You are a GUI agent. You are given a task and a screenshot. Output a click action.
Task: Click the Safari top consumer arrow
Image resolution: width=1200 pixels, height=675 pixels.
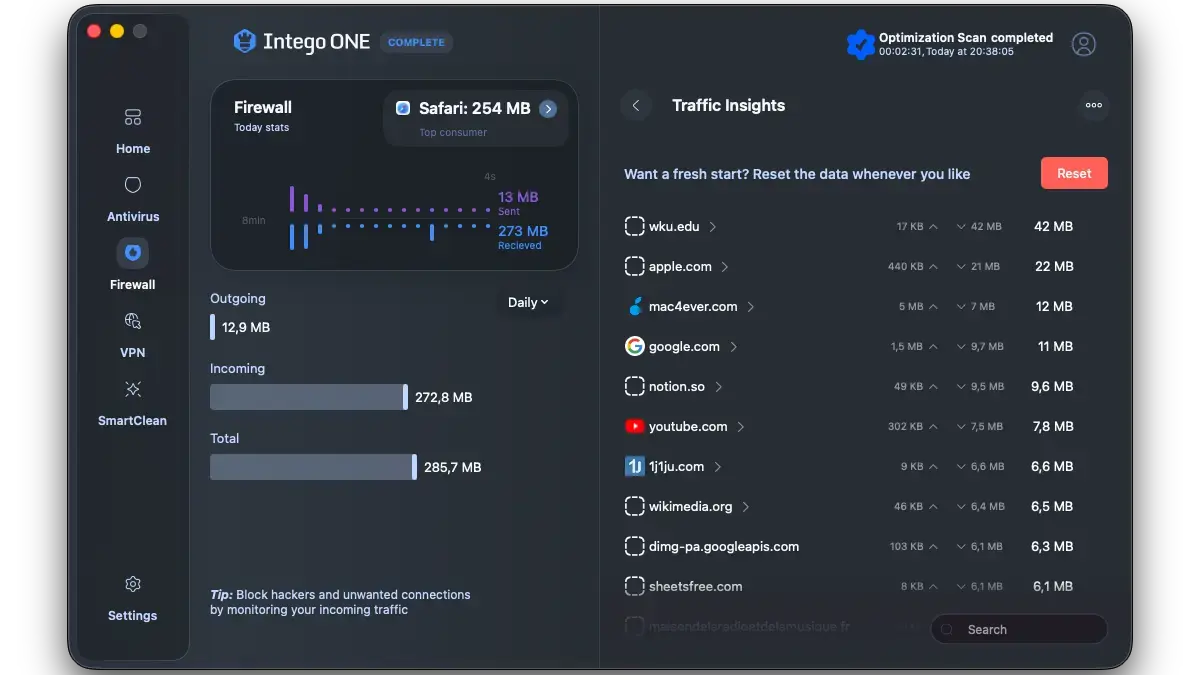548,109
